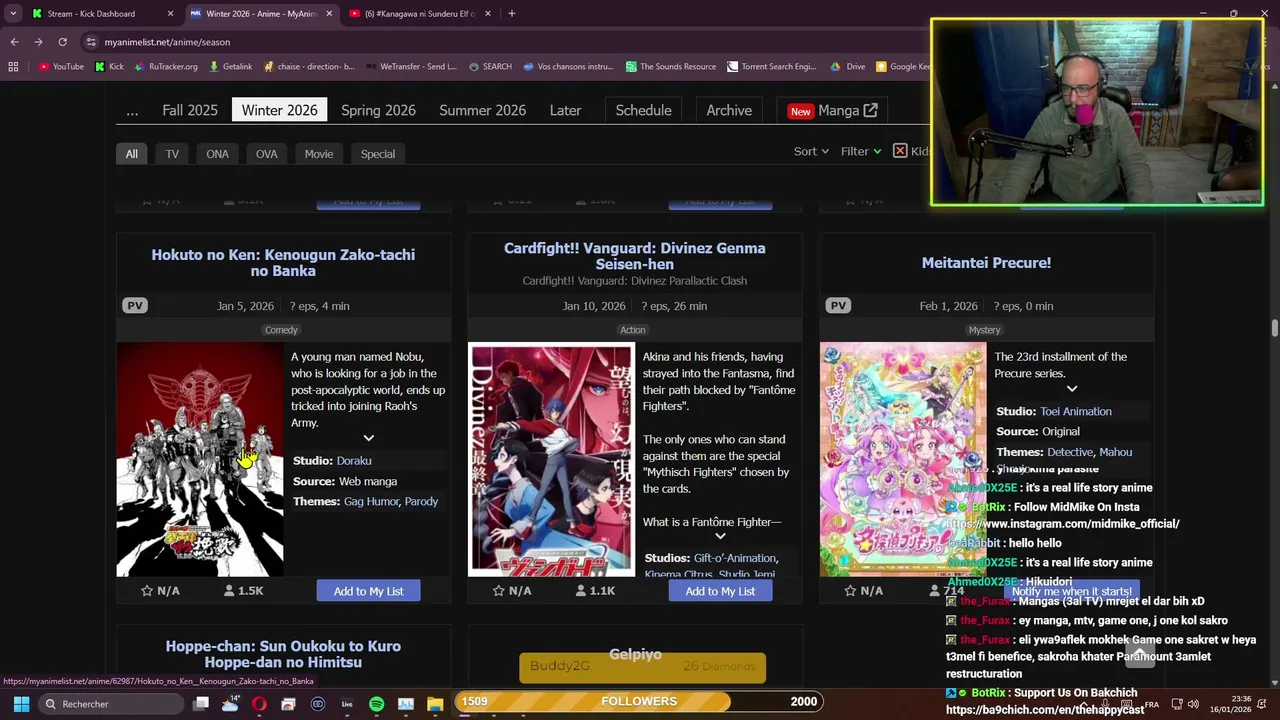Open the Gag Humor theme link
Image resolution: width=1280 pixels, height=720 pixels.
(x=371, y=501)
